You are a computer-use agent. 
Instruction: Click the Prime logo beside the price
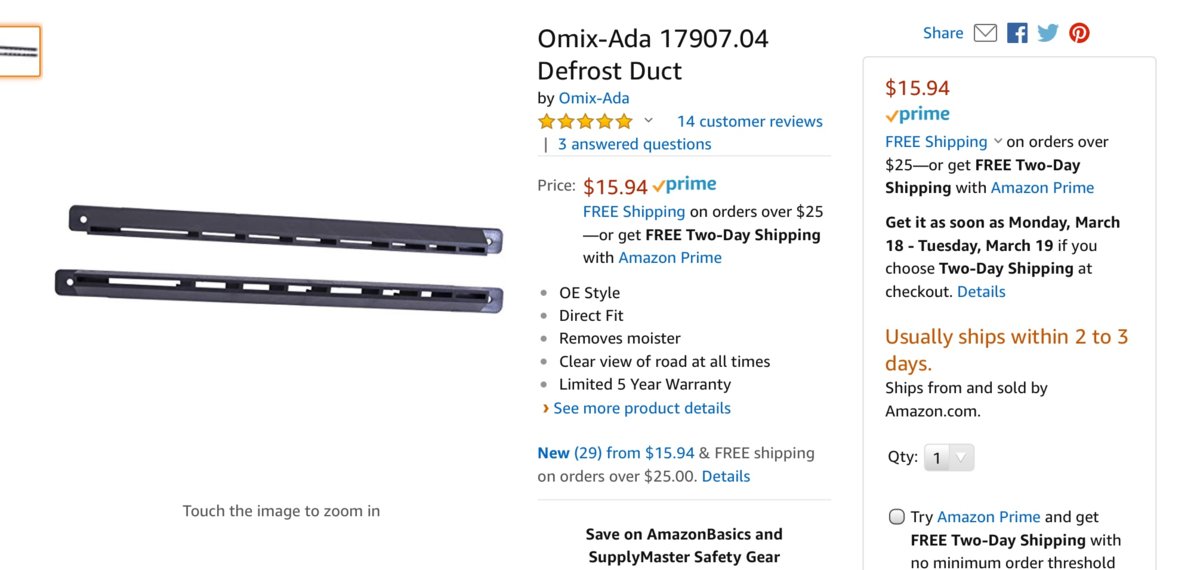(x=684, y=185)
